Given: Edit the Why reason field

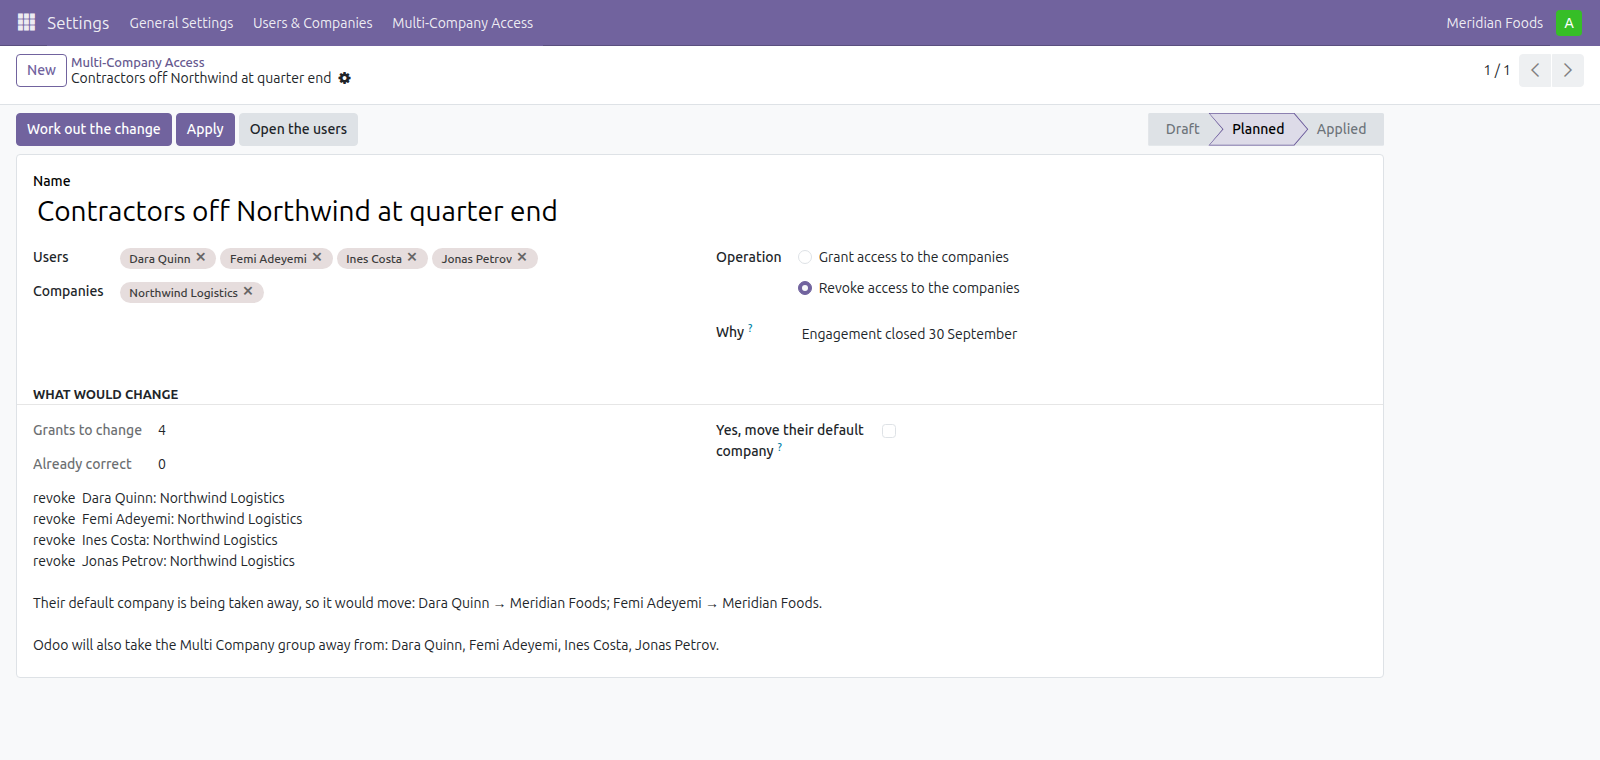Looking at the screenshot, I should [x=1084, y=334].
